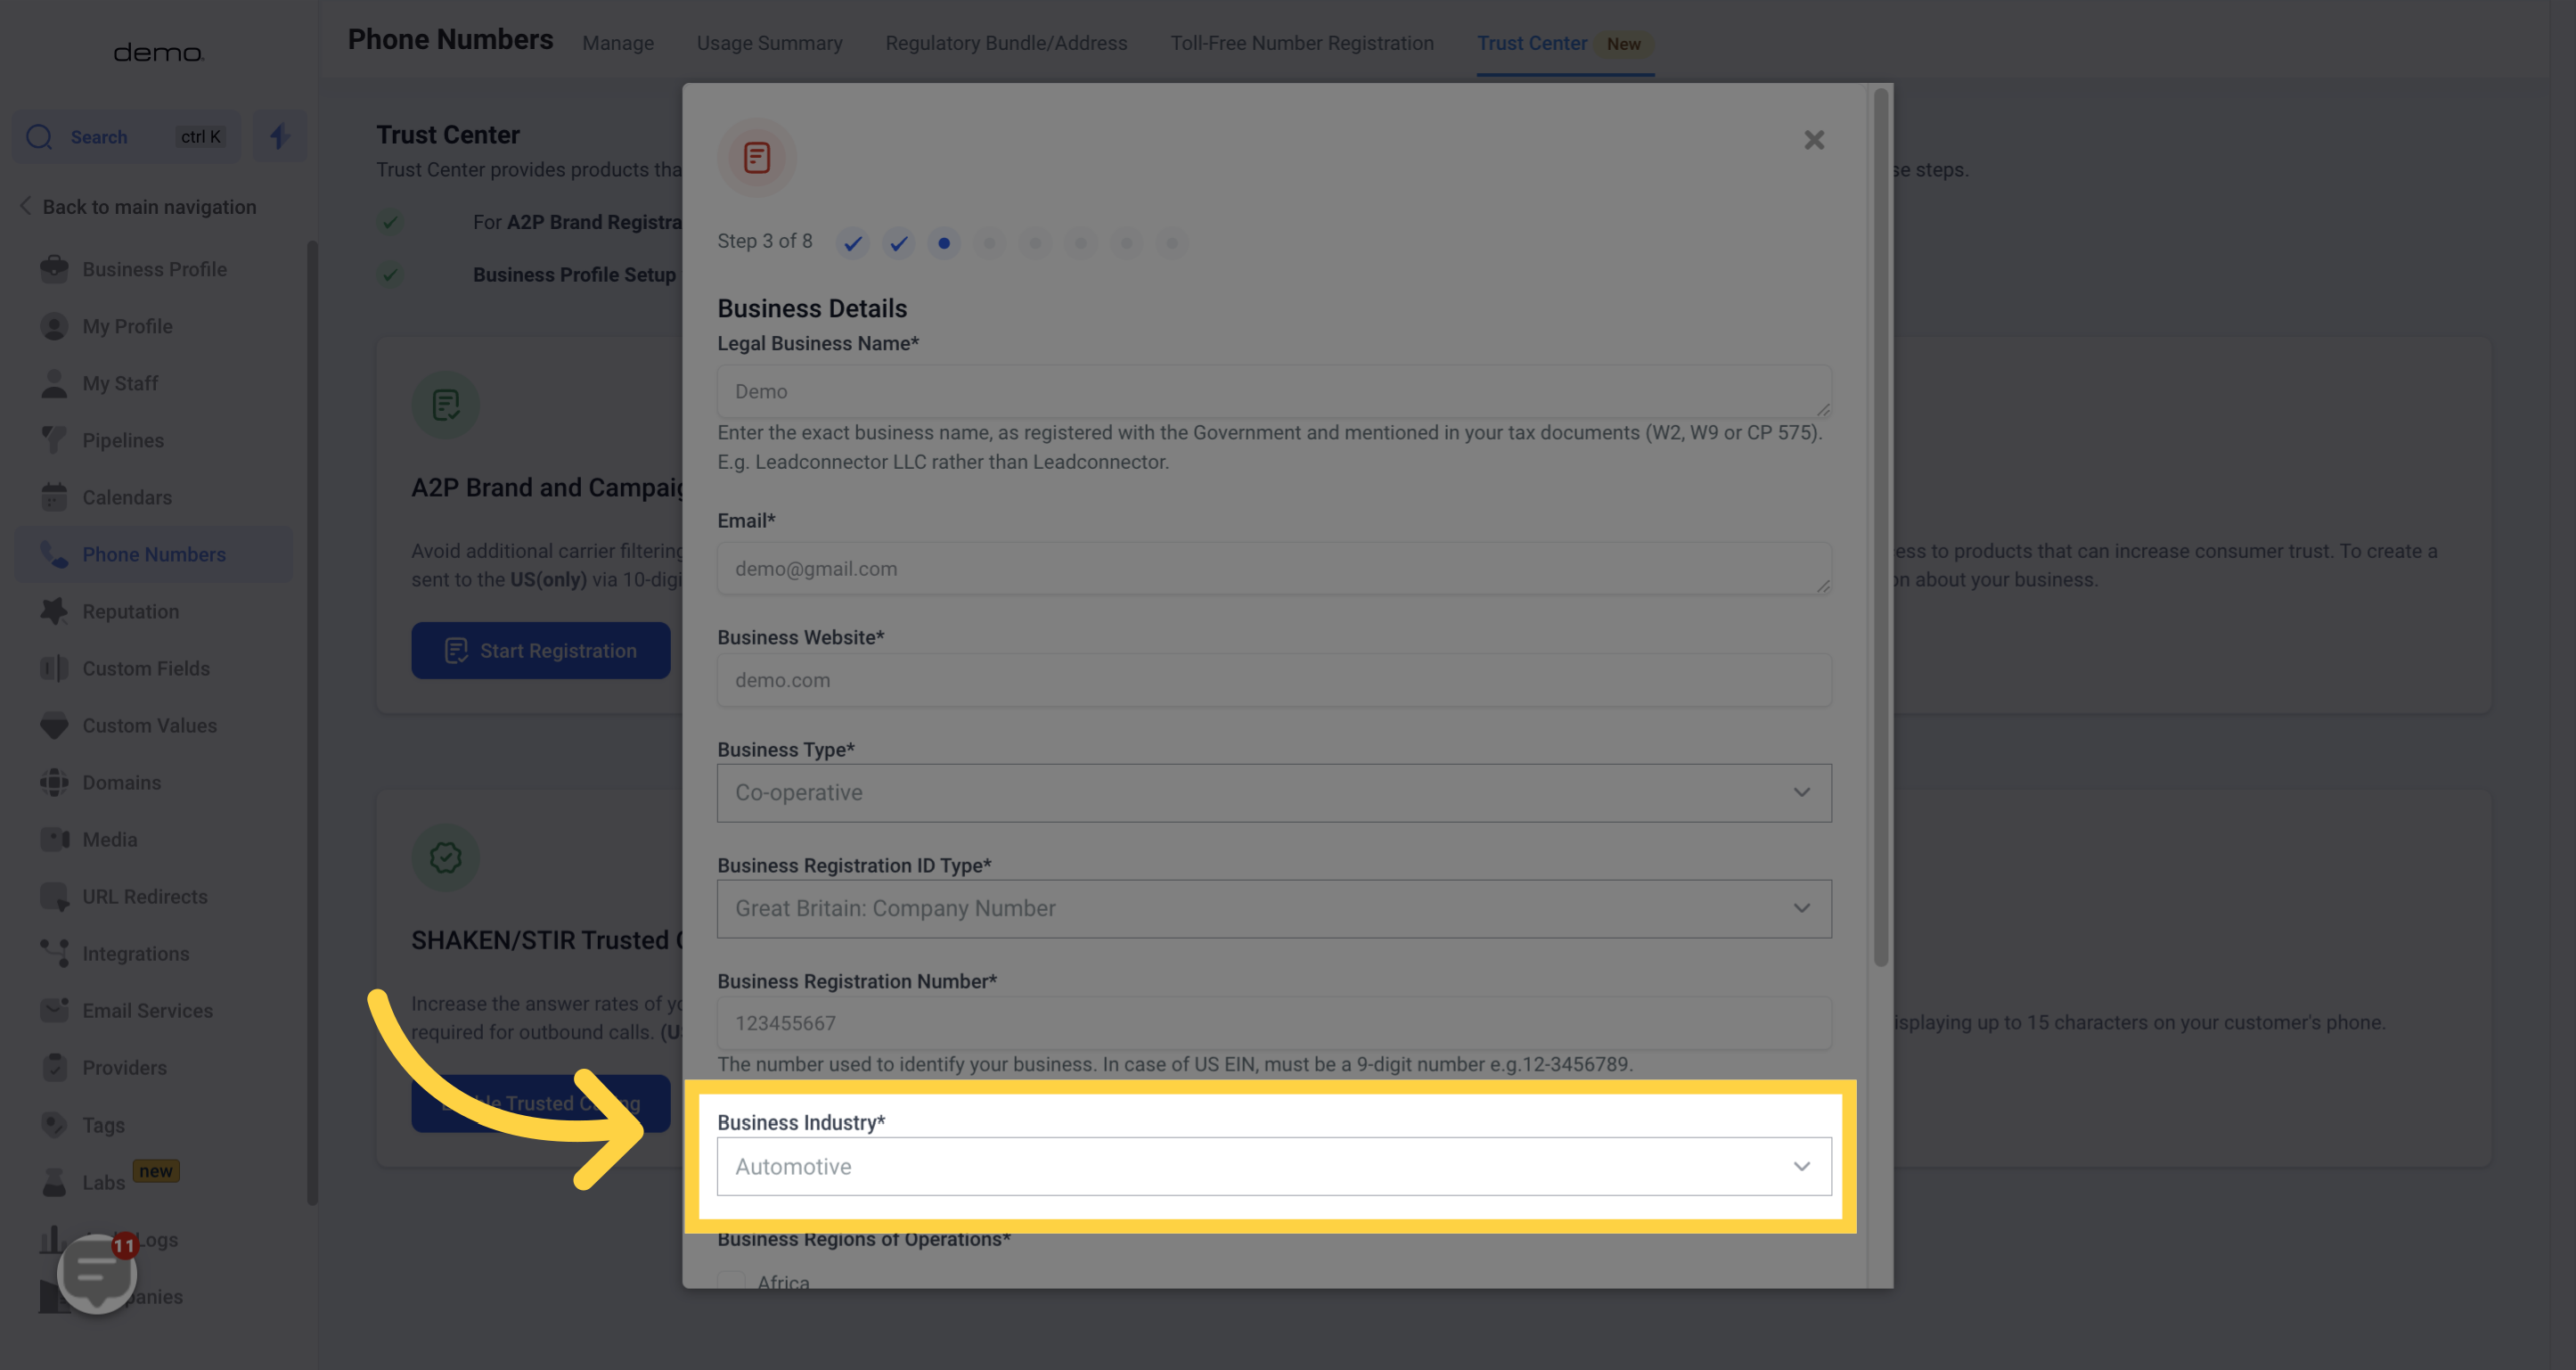Open the Business Industry dropdown showing Automotive
Viewport: 2576px width, 1370px height.
click(x=1273, y=1166)
